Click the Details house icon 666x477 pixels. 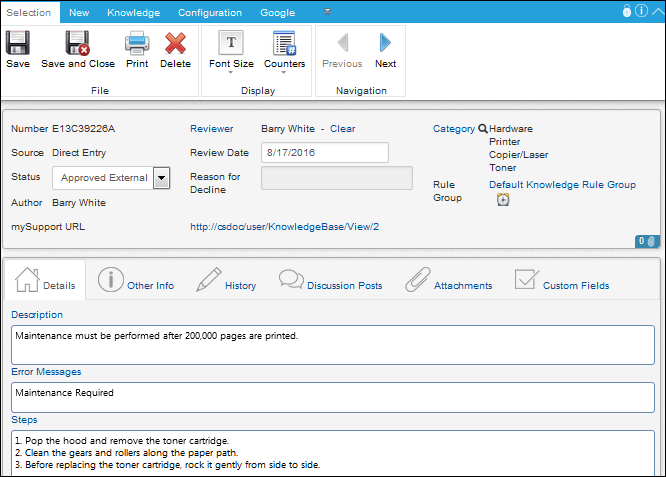click(x=27, y=279)
